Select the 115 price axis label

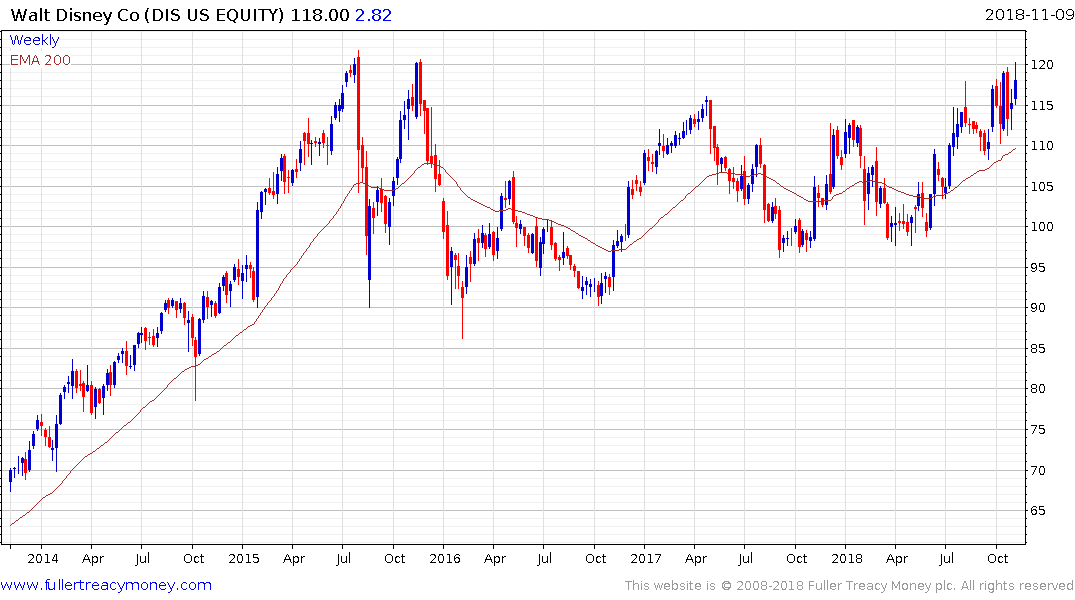[1041, 106]
